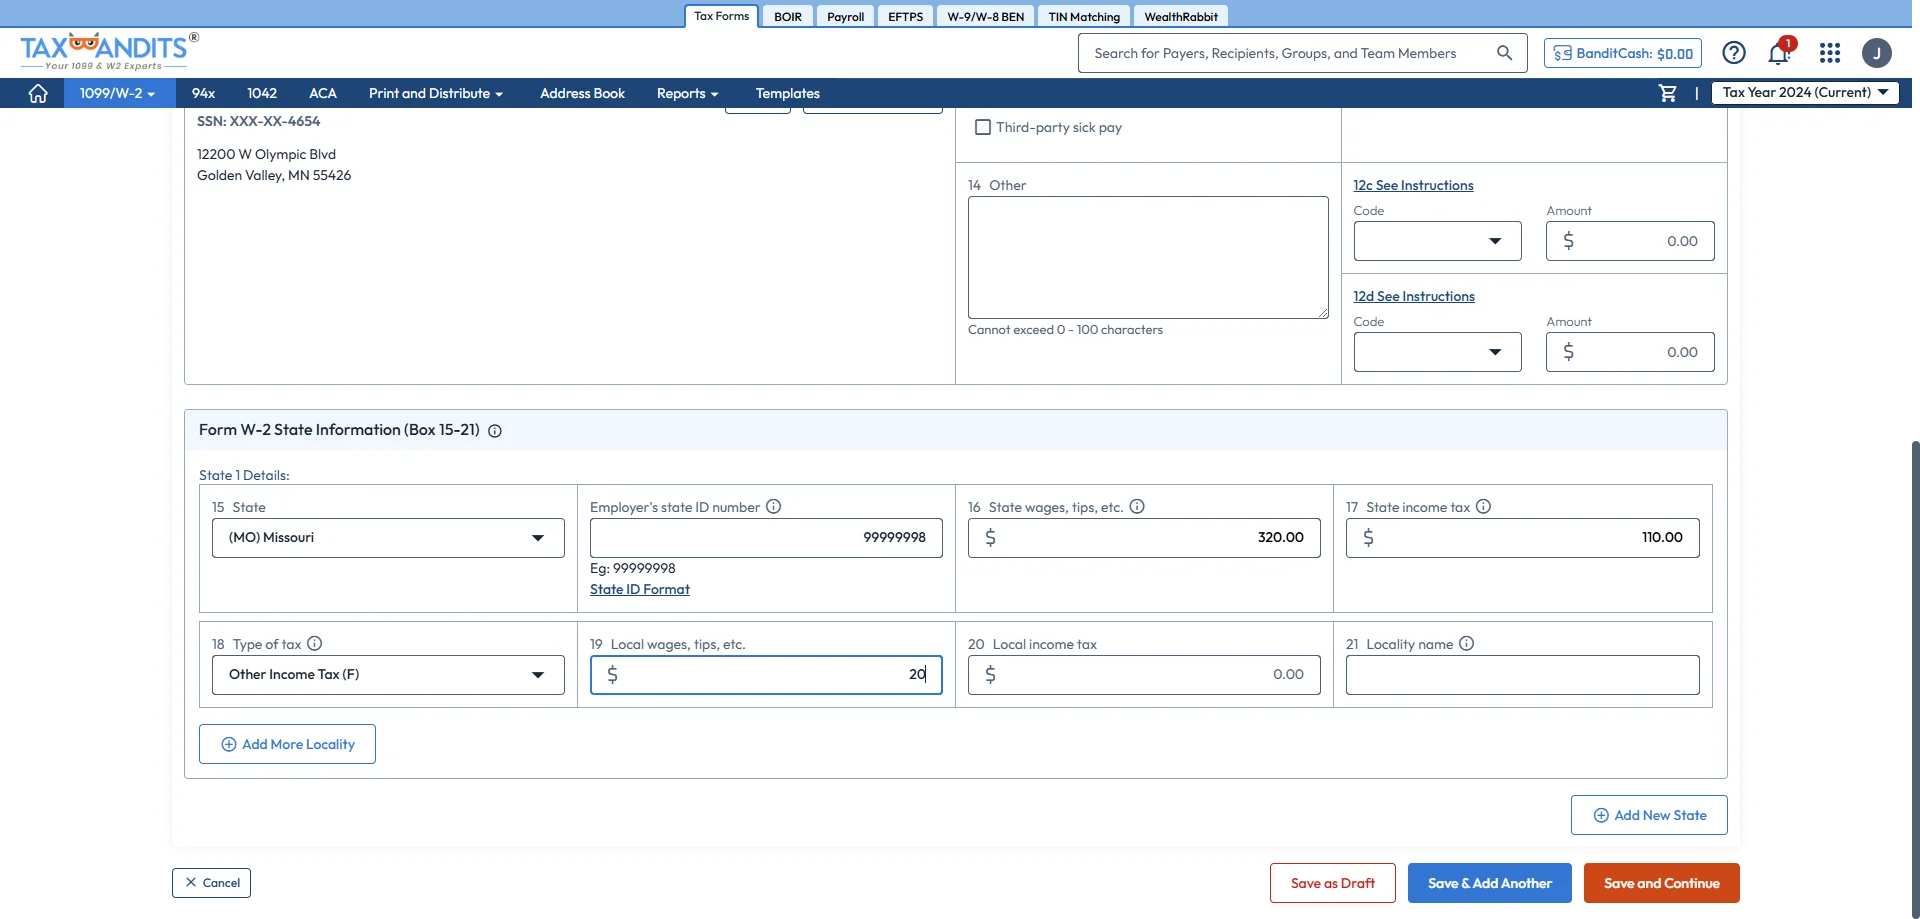Screen dimensions: 1920x919
Task: Open 12c See Instructions link
Action: [1413, 185]
